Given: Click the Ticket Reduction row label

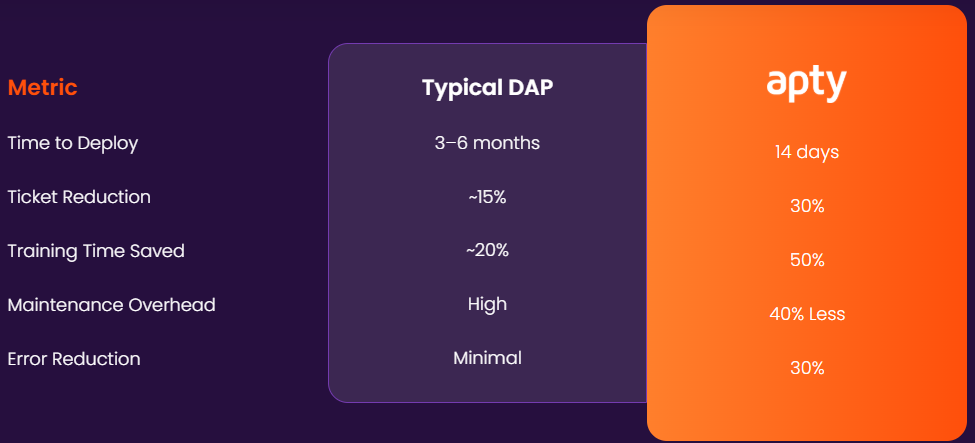Looking at the screenshot, I should tap(79, 197).
